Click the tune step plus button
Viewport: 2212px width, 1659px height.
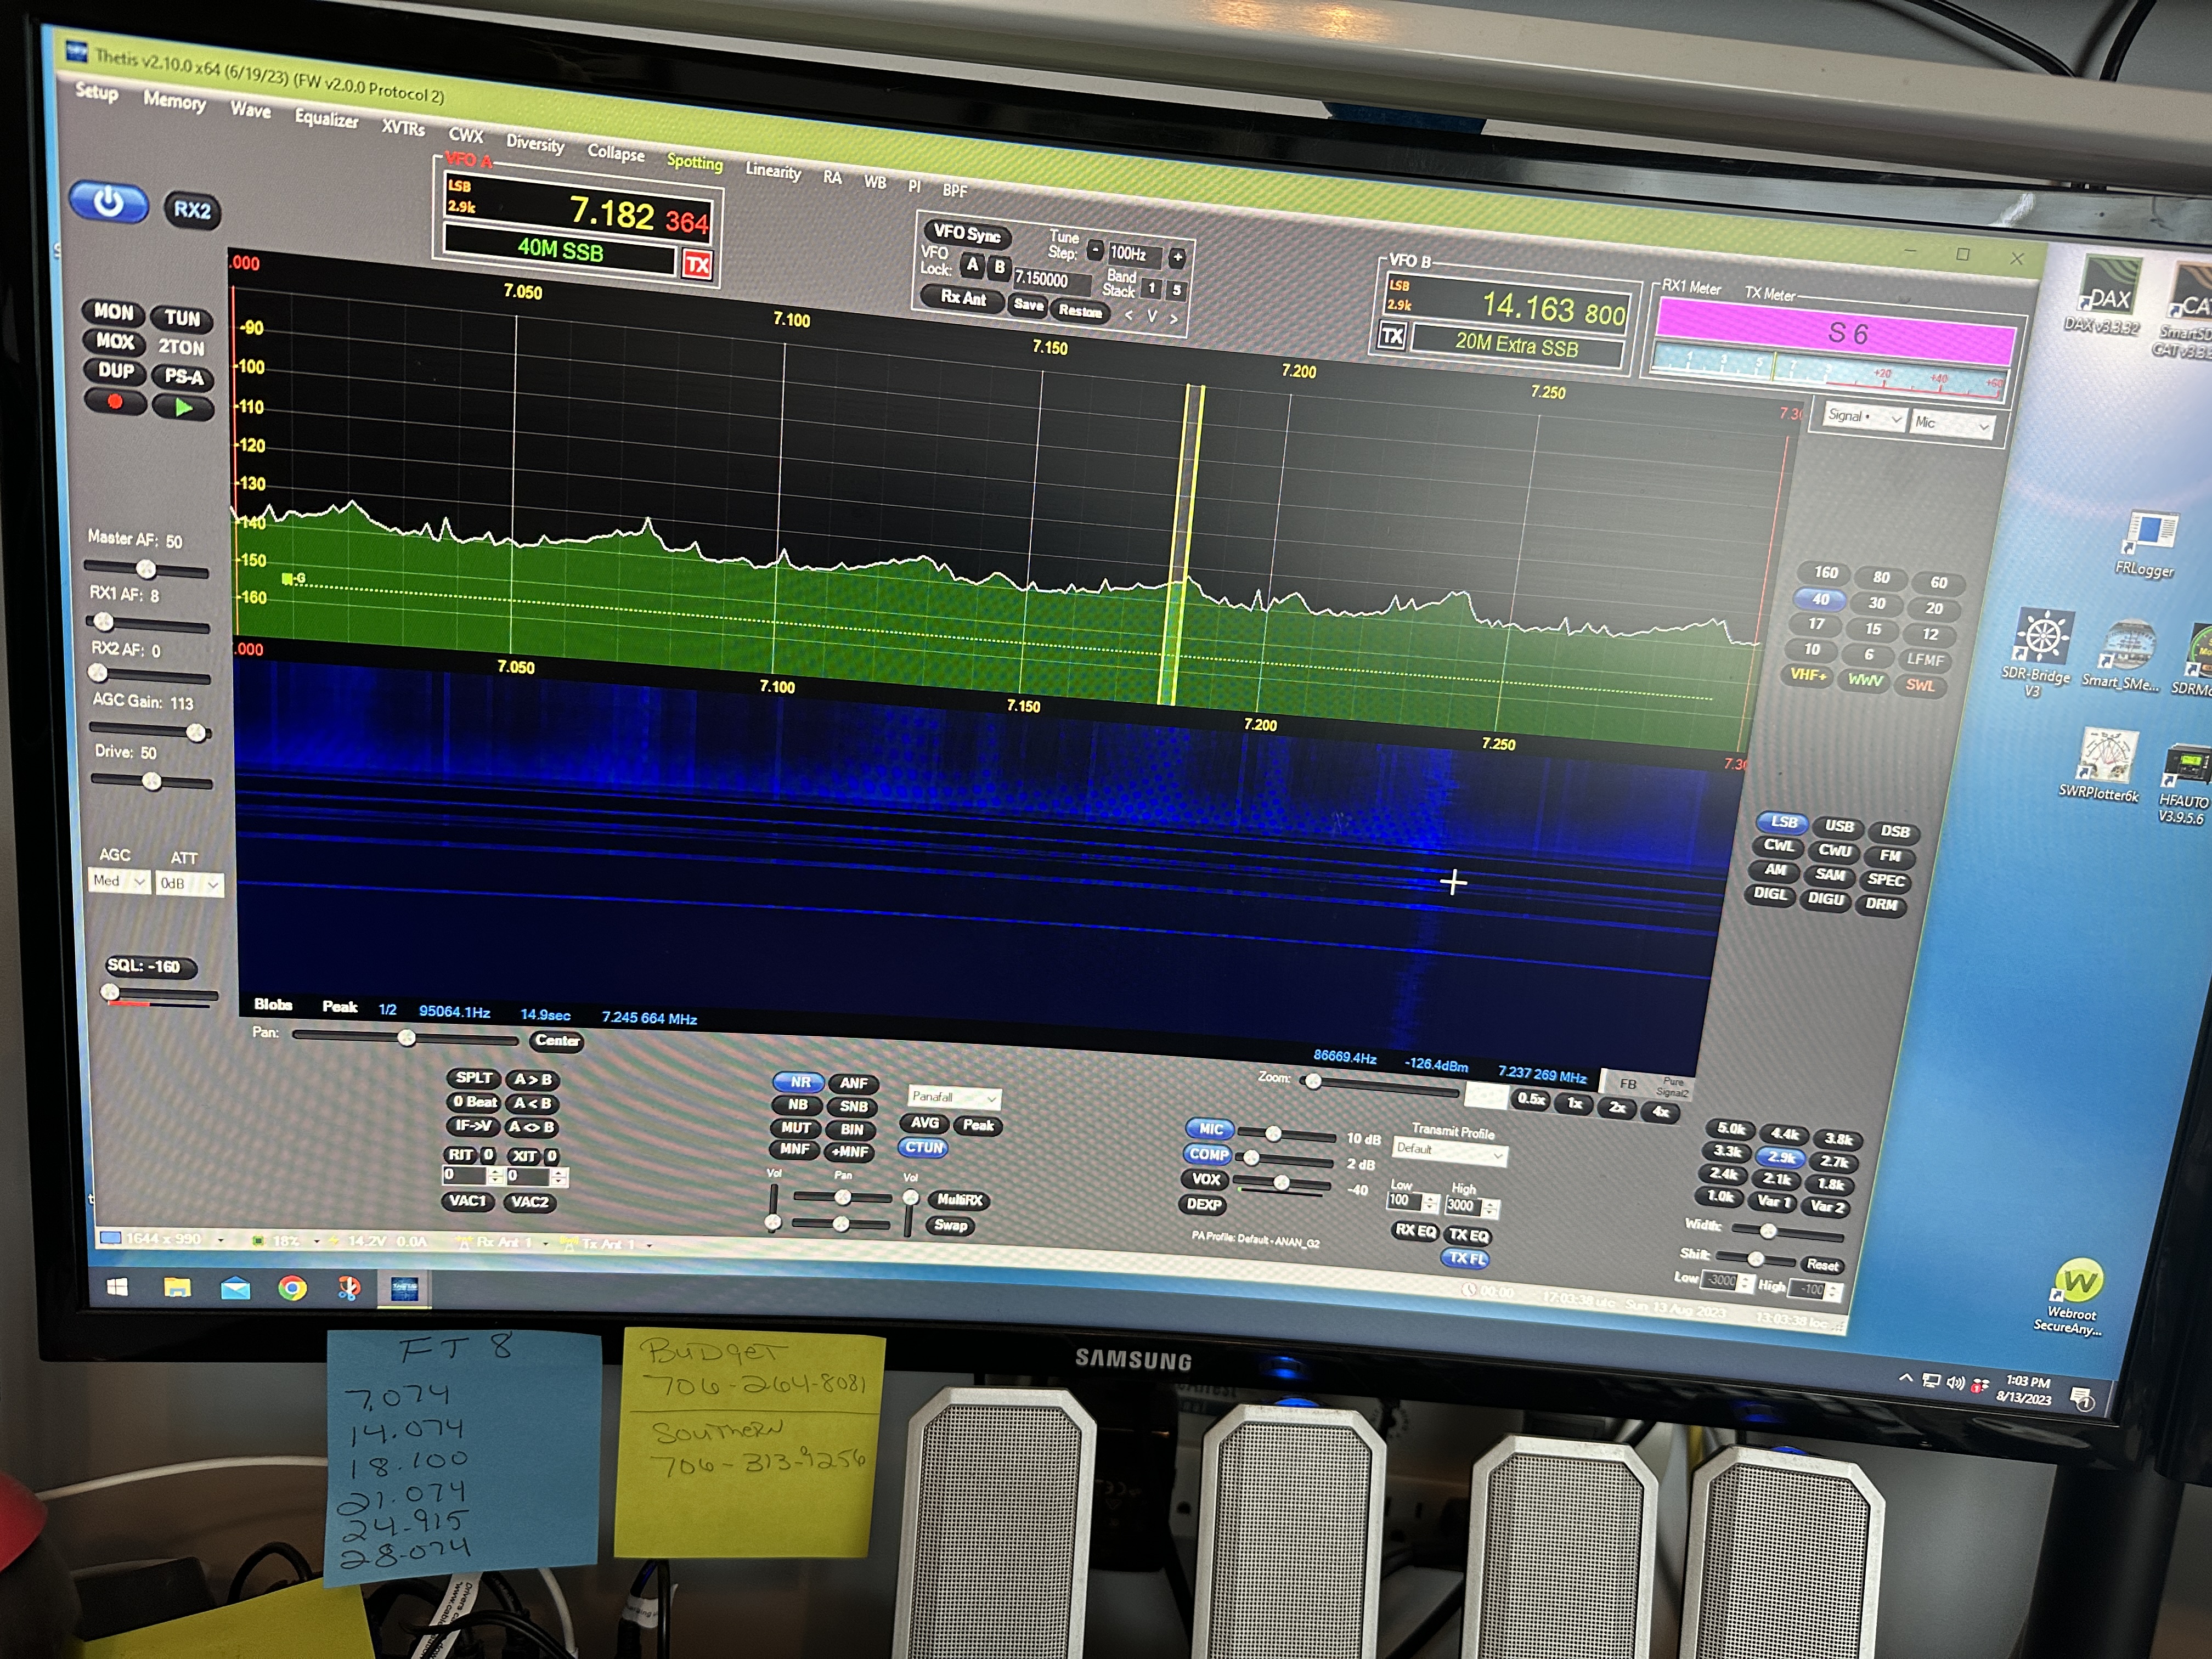pos(1178,257)
